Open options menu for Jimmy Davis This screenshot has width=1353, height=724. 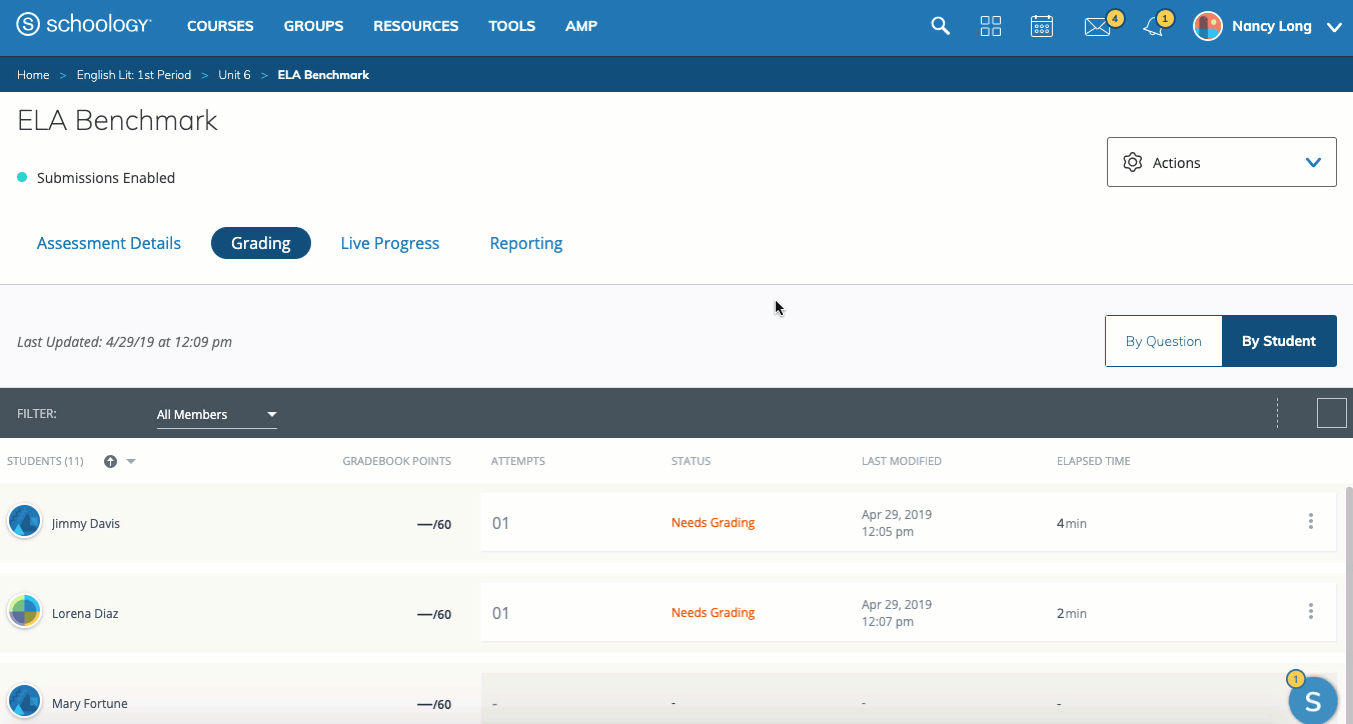coord(1310,521)
